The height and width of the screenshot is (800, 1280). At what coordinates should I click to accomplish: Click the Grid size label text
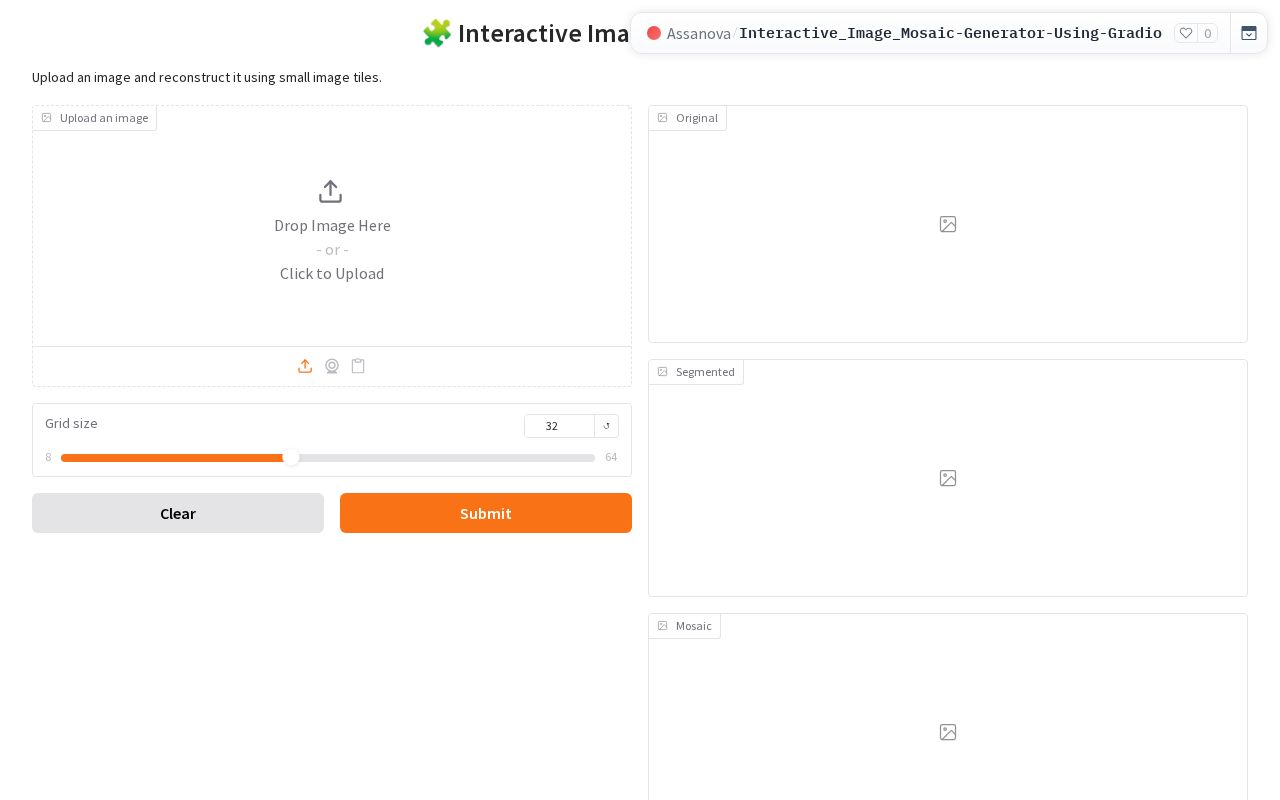(71, 424)
